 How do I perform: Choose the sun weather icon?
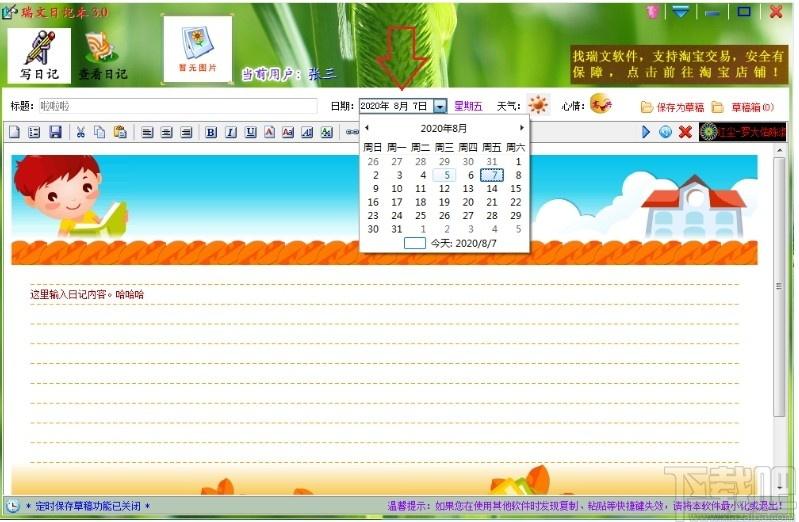click(538, 105)
